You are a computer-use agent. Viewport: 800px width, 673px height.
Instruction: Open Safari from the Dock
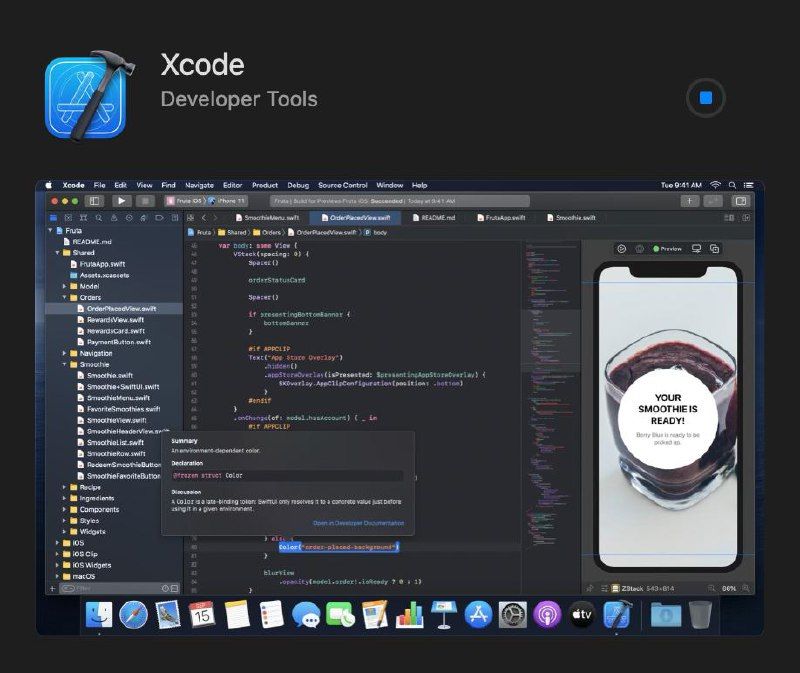click(133, 614)
